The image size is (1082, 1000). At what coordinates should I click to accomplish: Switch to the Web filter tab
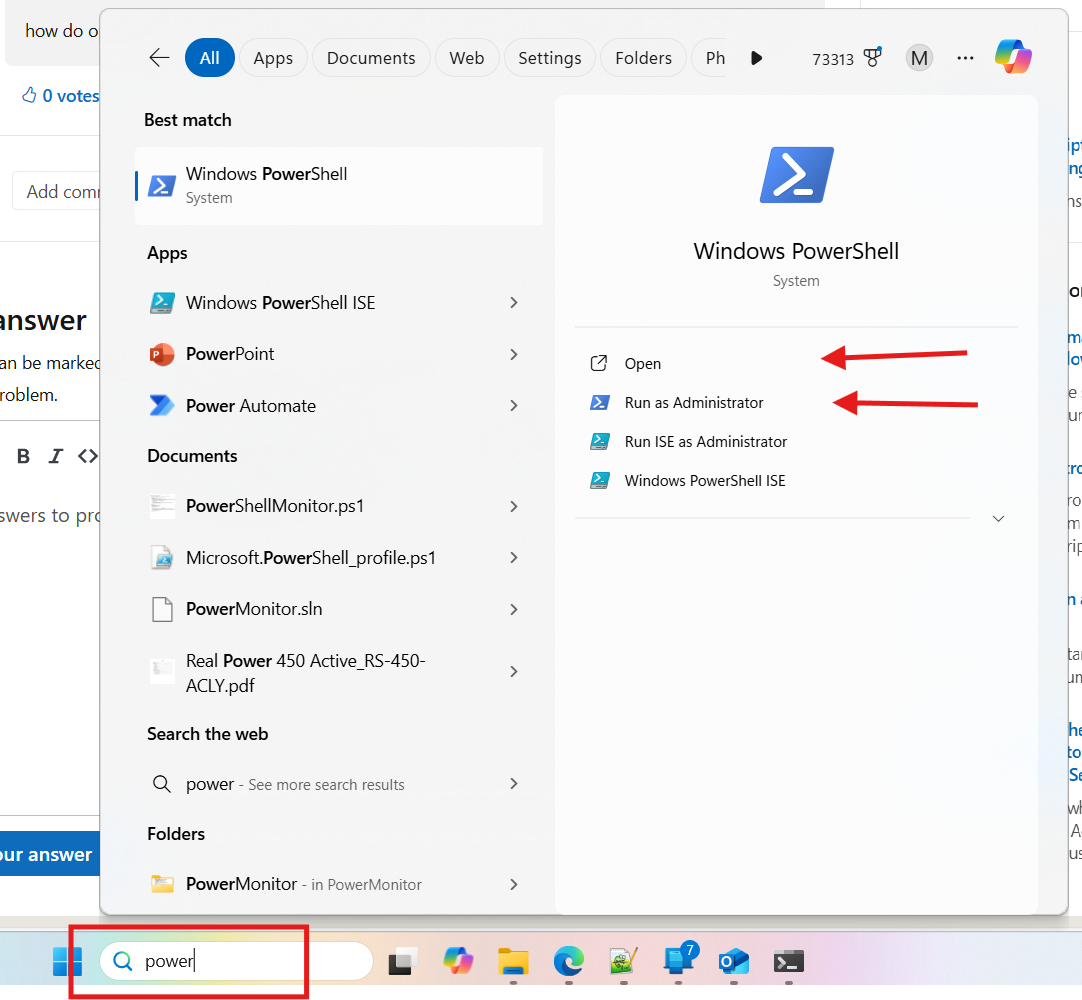[x=467, y=58]
